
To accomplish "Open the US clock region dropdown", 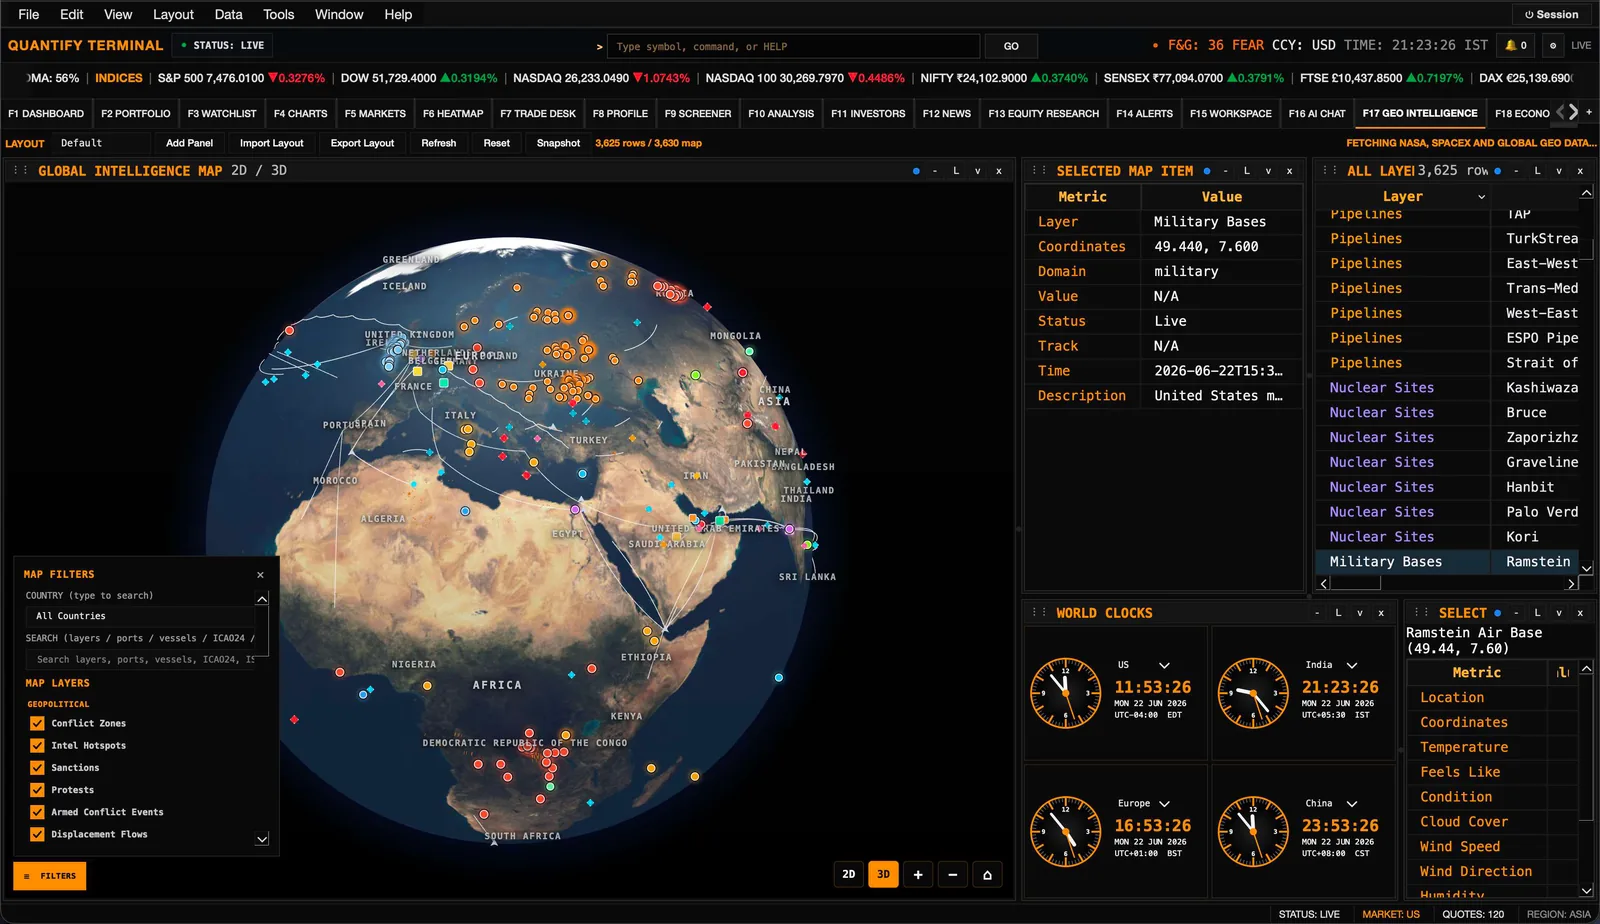I will click(1164, 665).
